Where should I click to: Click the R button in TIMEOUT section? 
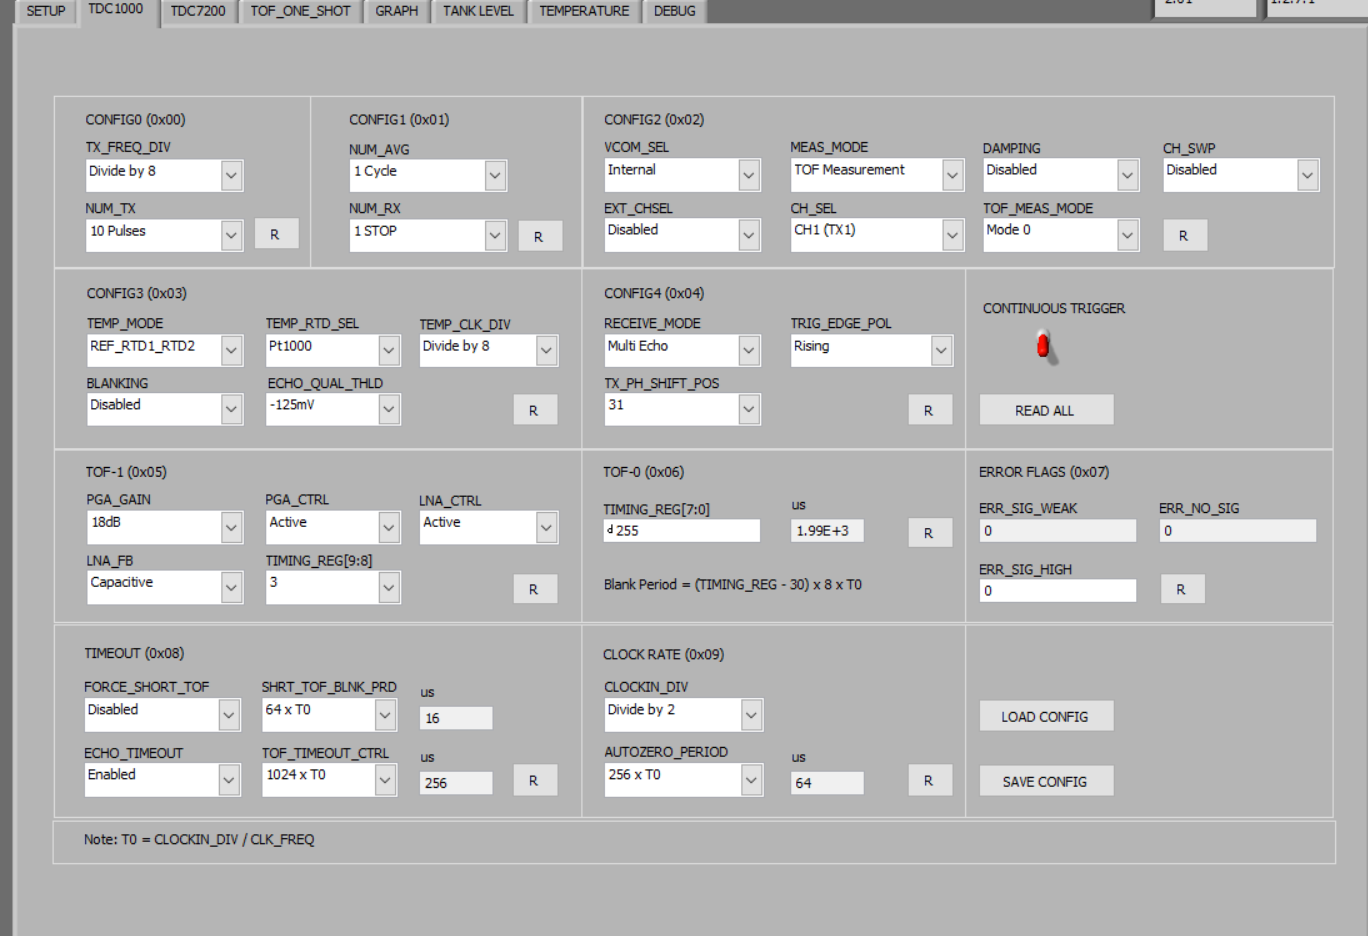coord(534,780)
